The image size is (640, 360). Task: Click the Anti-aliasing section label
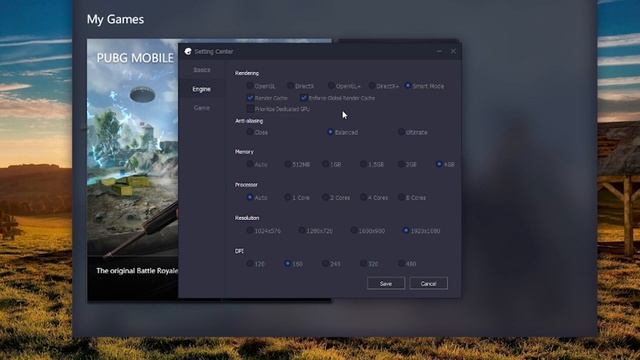(x=249, y=121)
